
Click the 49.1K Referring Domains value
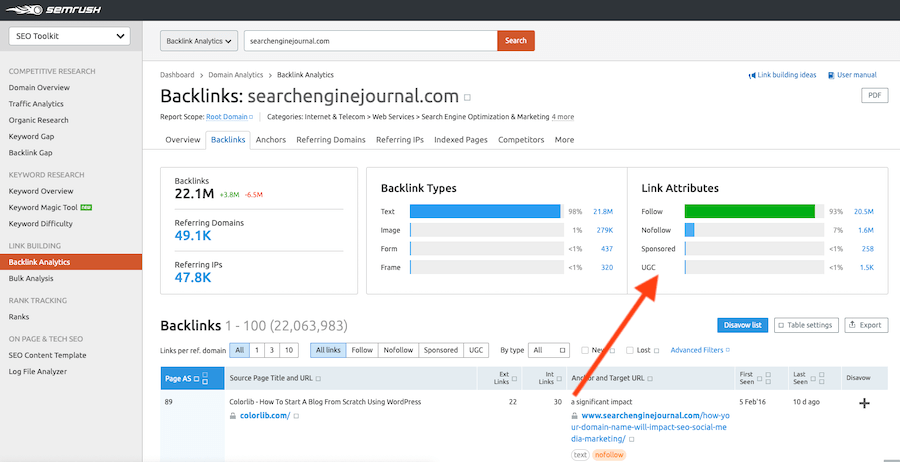coord(193,236)
